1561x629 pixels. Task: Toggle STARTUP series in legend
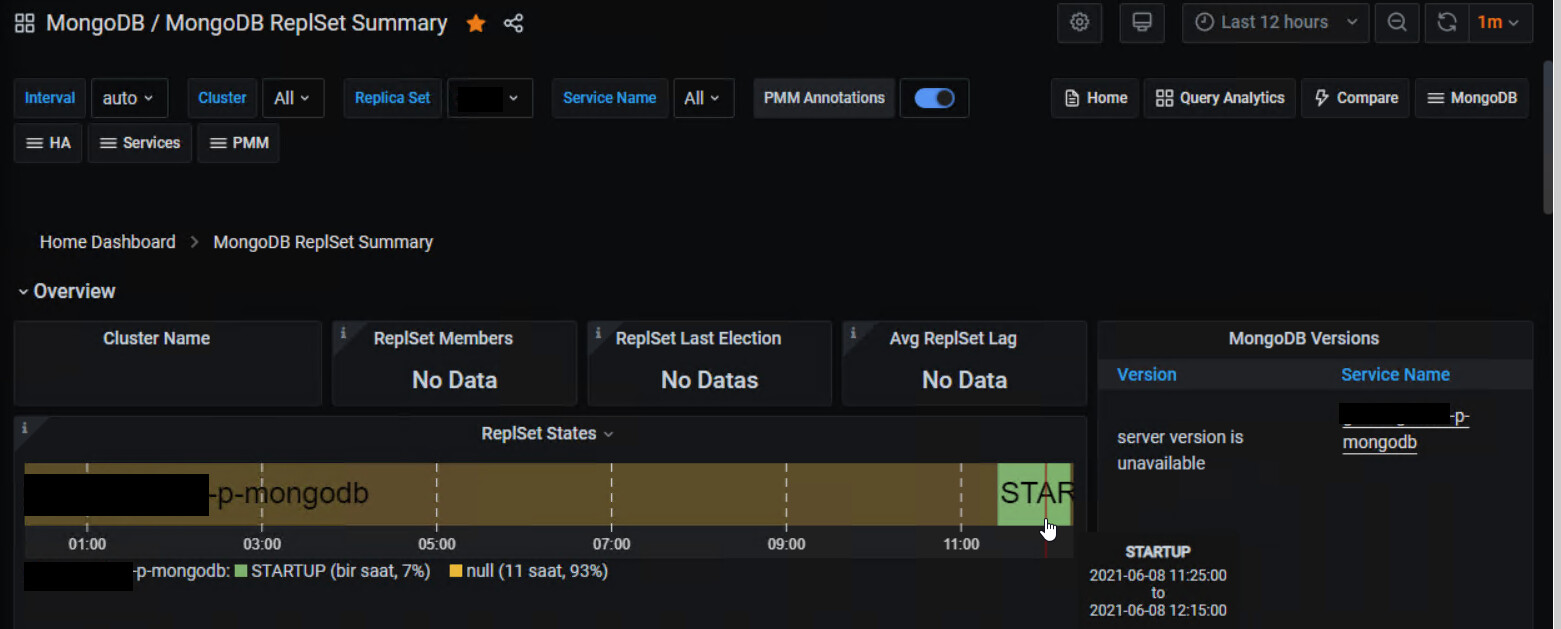(x=288, y=571)
